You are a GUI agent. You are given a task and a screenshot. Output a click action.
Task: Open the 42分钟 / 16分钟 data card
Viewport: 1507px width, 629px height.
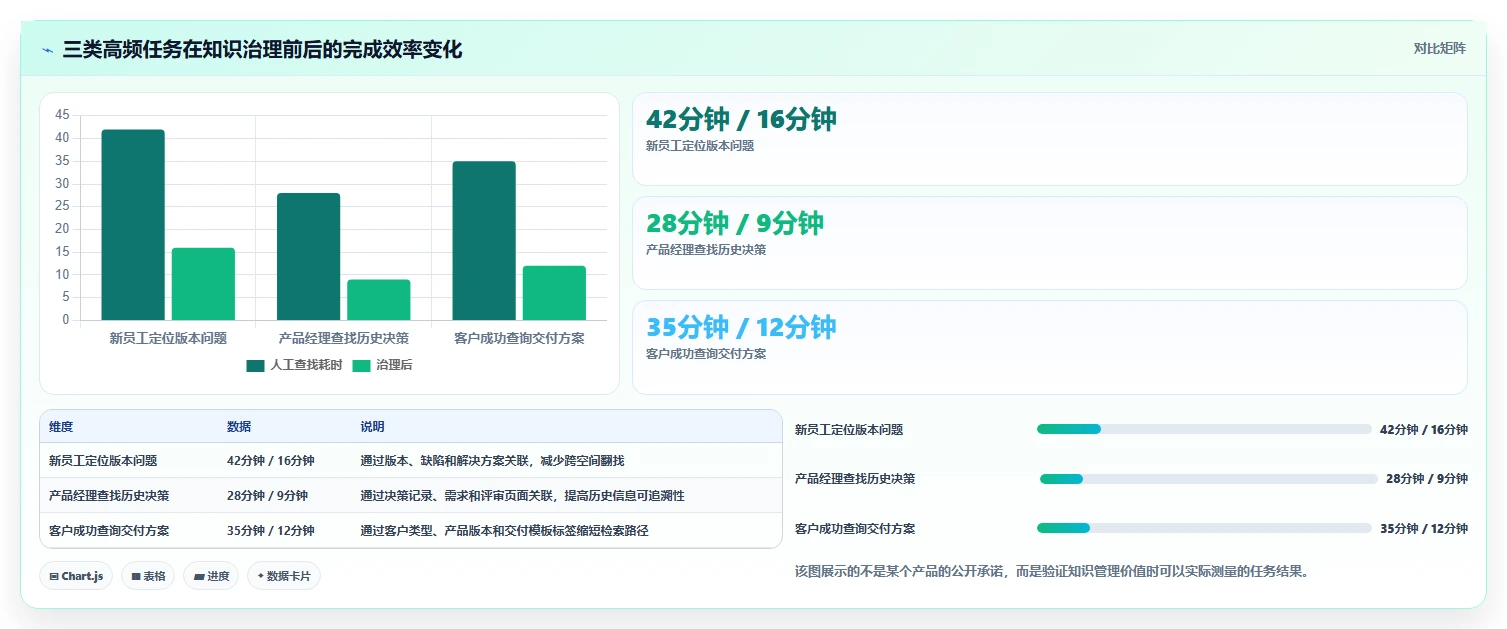1050,139
